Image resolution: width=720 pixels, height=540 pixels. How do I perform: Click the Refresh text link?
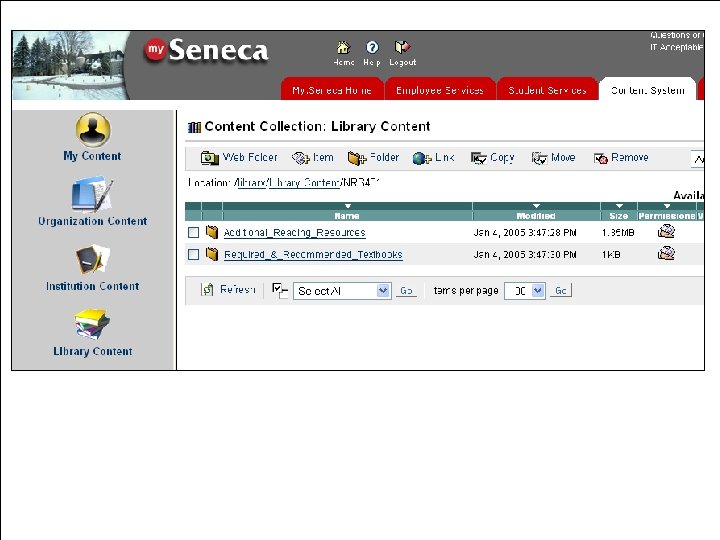pyautogui.click(x=237, y=290)
